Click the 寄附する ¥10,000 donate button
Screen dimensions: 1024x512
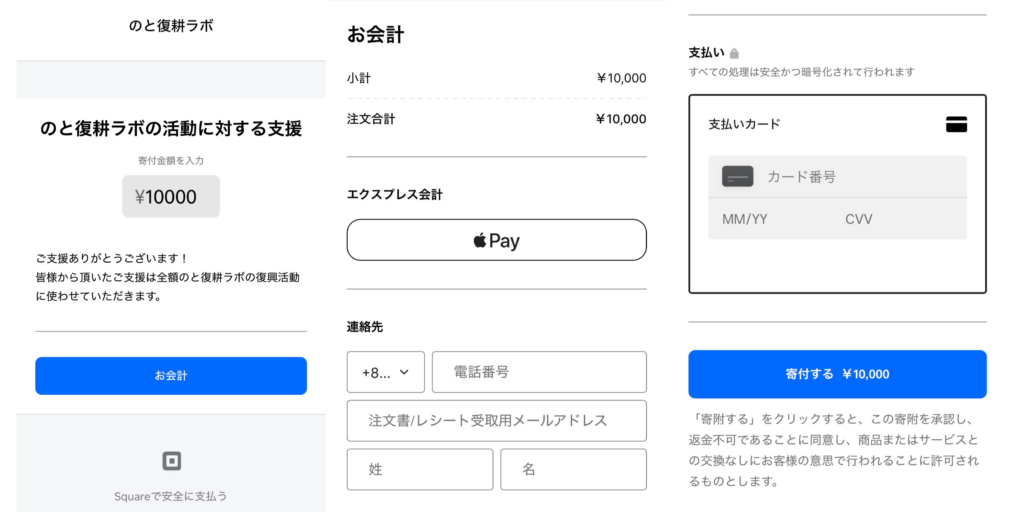(x=837, y=374)
